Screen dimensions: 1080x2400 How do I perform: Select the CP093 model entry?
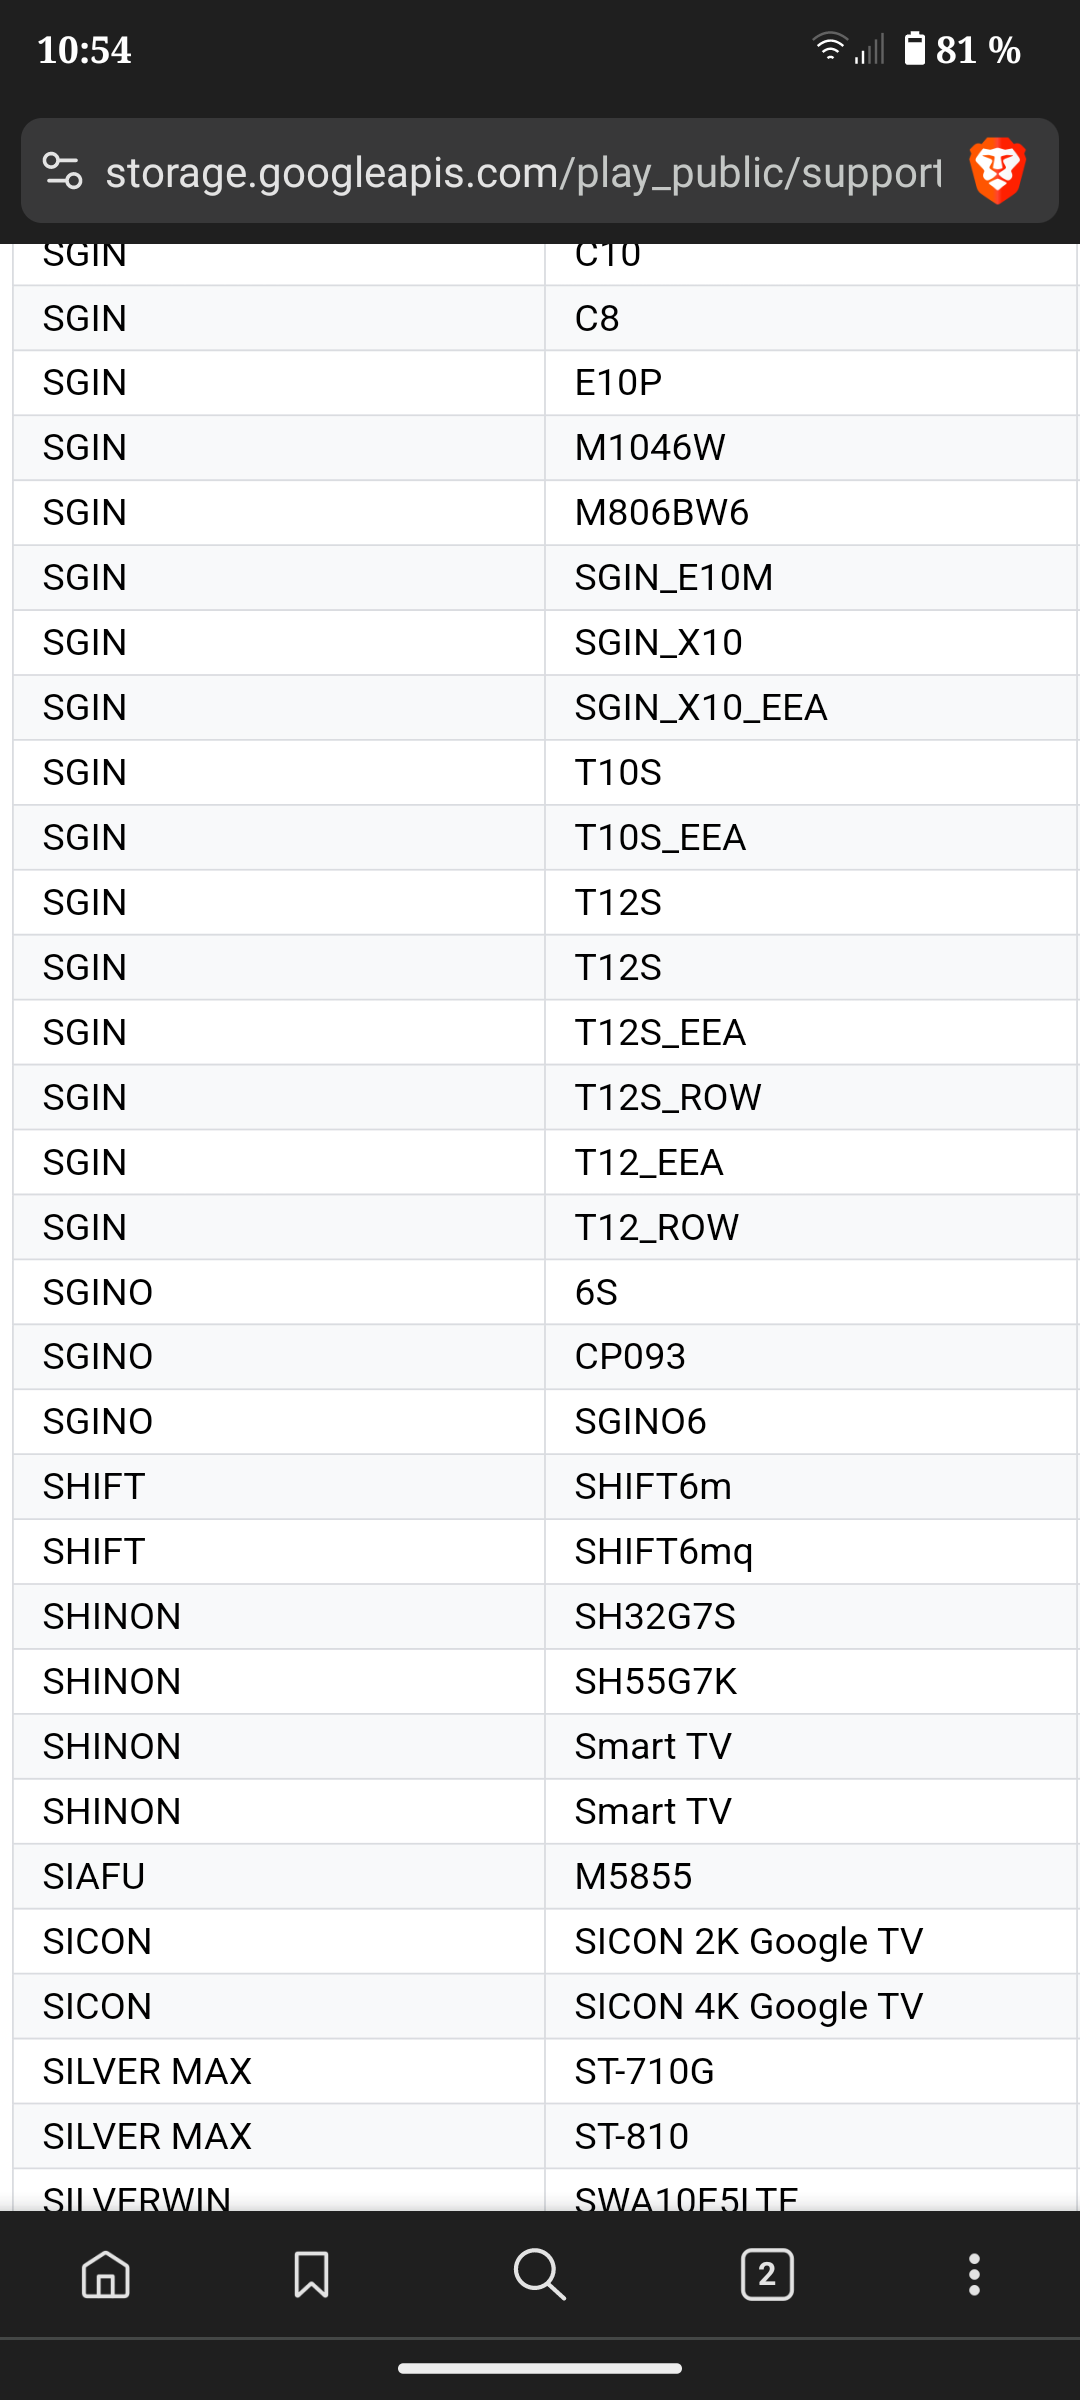click(630, 1356)
